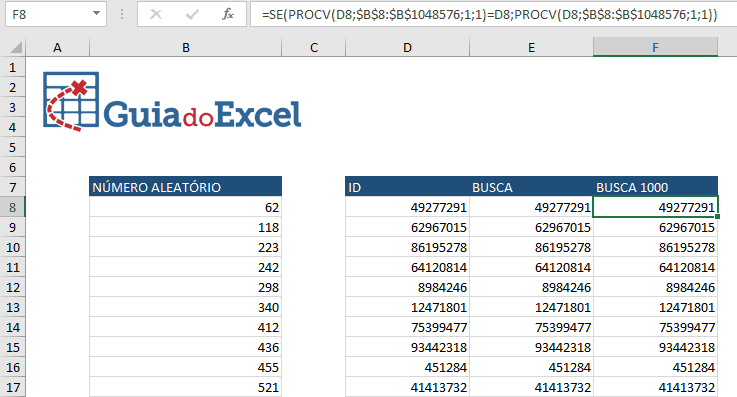Select row 9 header
737x397 pixels.
click(13, 227)
